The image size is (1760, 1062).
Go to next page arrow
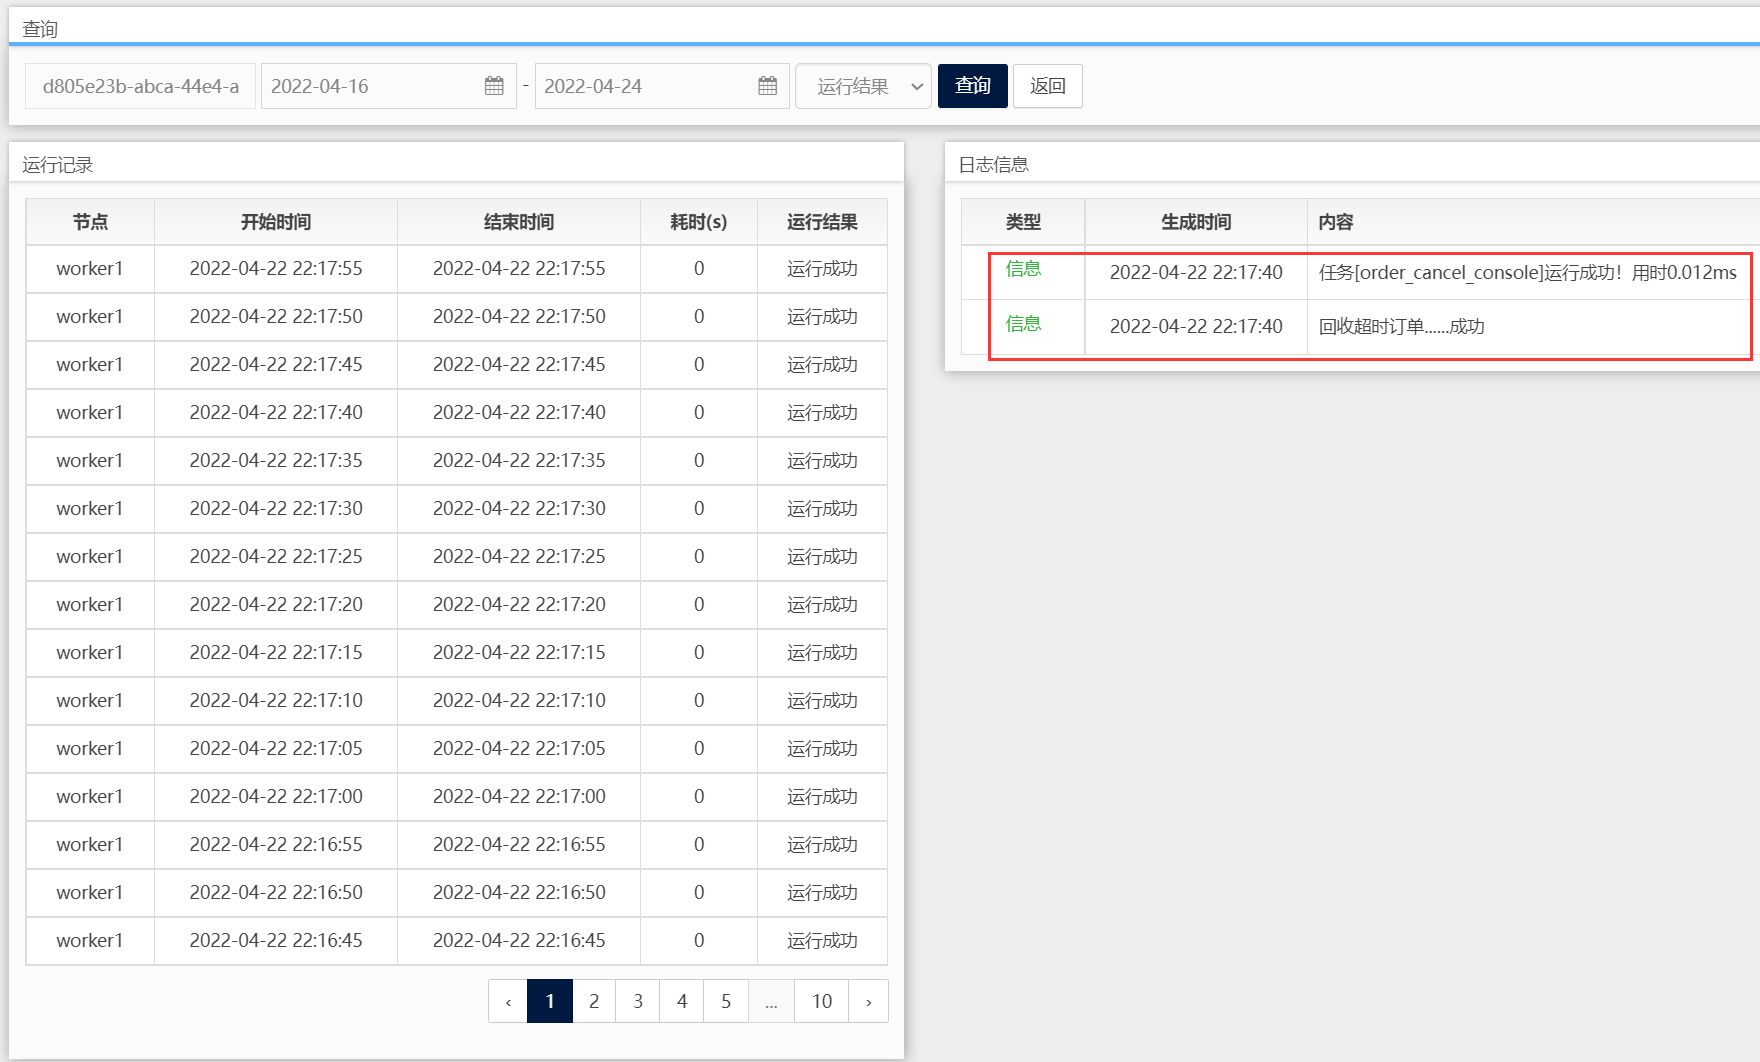(x=868, y=1001)
